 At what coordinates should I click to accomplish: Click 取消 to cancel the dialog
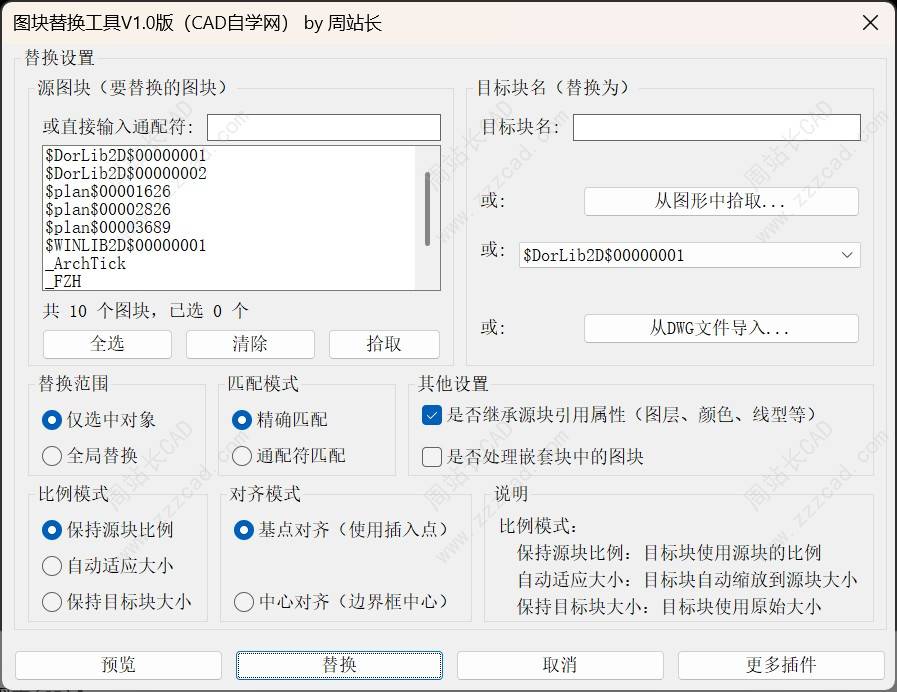[x=559, y=664]
